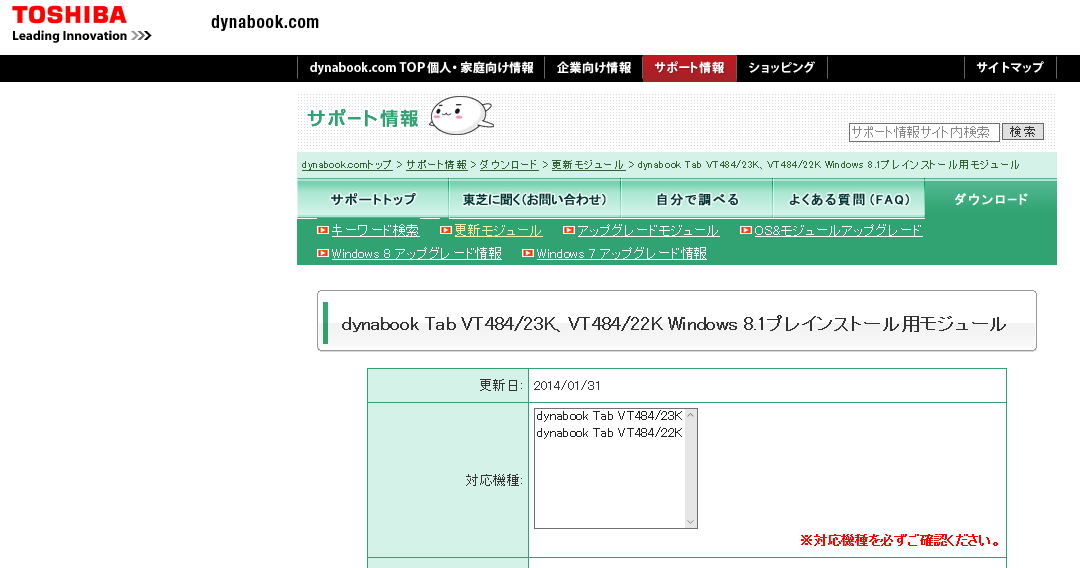This screenshot has height=568, width=1080.
Task: Click the 更新日 row label
Action: [501, 386]
